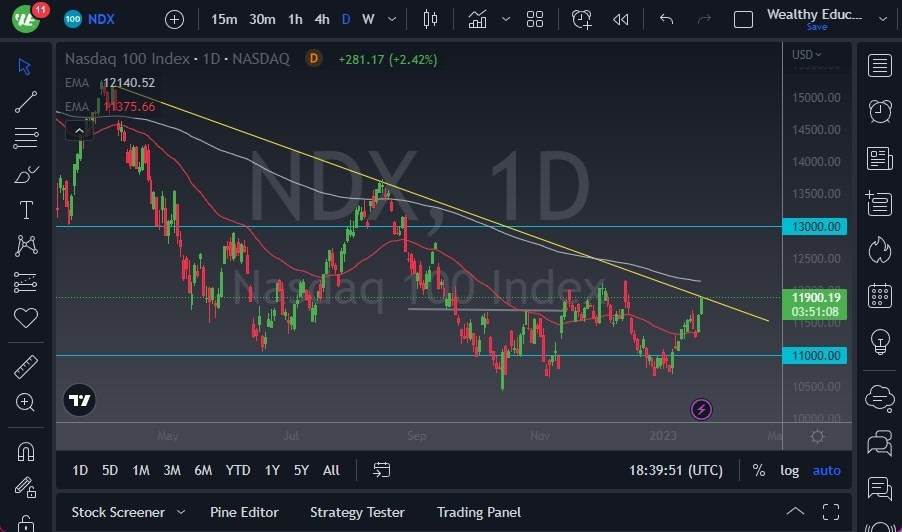Toggle magnet mode

pyautogui.click(x=25, y=451)
